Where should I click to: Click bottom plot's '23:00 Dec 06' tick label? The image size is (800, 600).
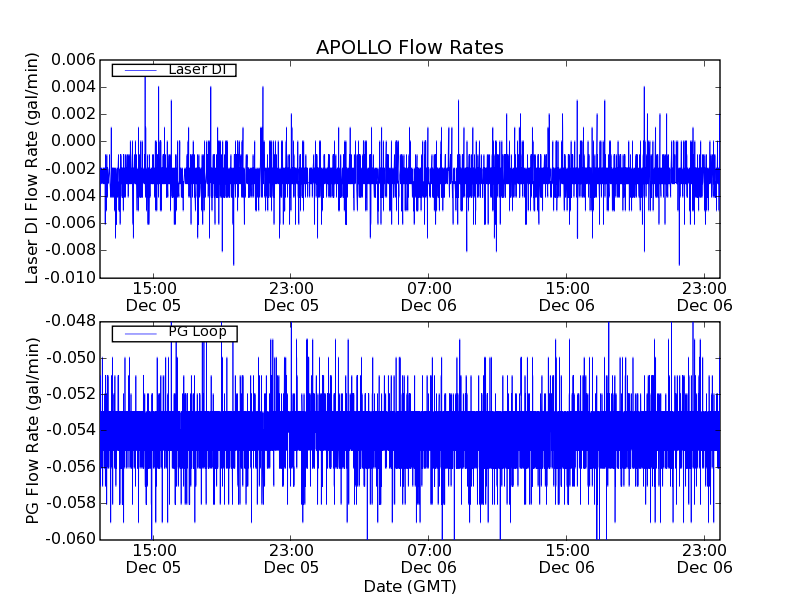click(705, 559)
